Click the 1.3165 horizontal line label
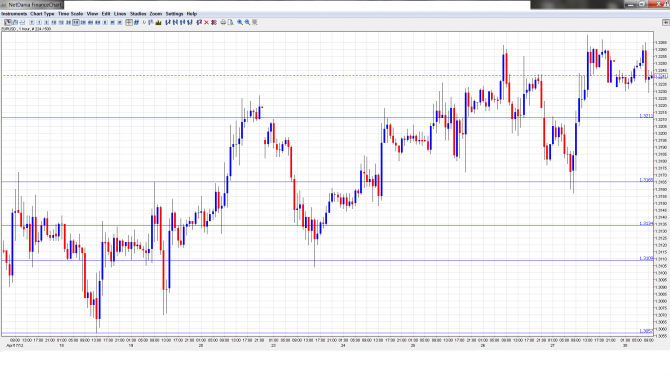The height and width of the screenshot is (376, 670). [x=646, y=180]
